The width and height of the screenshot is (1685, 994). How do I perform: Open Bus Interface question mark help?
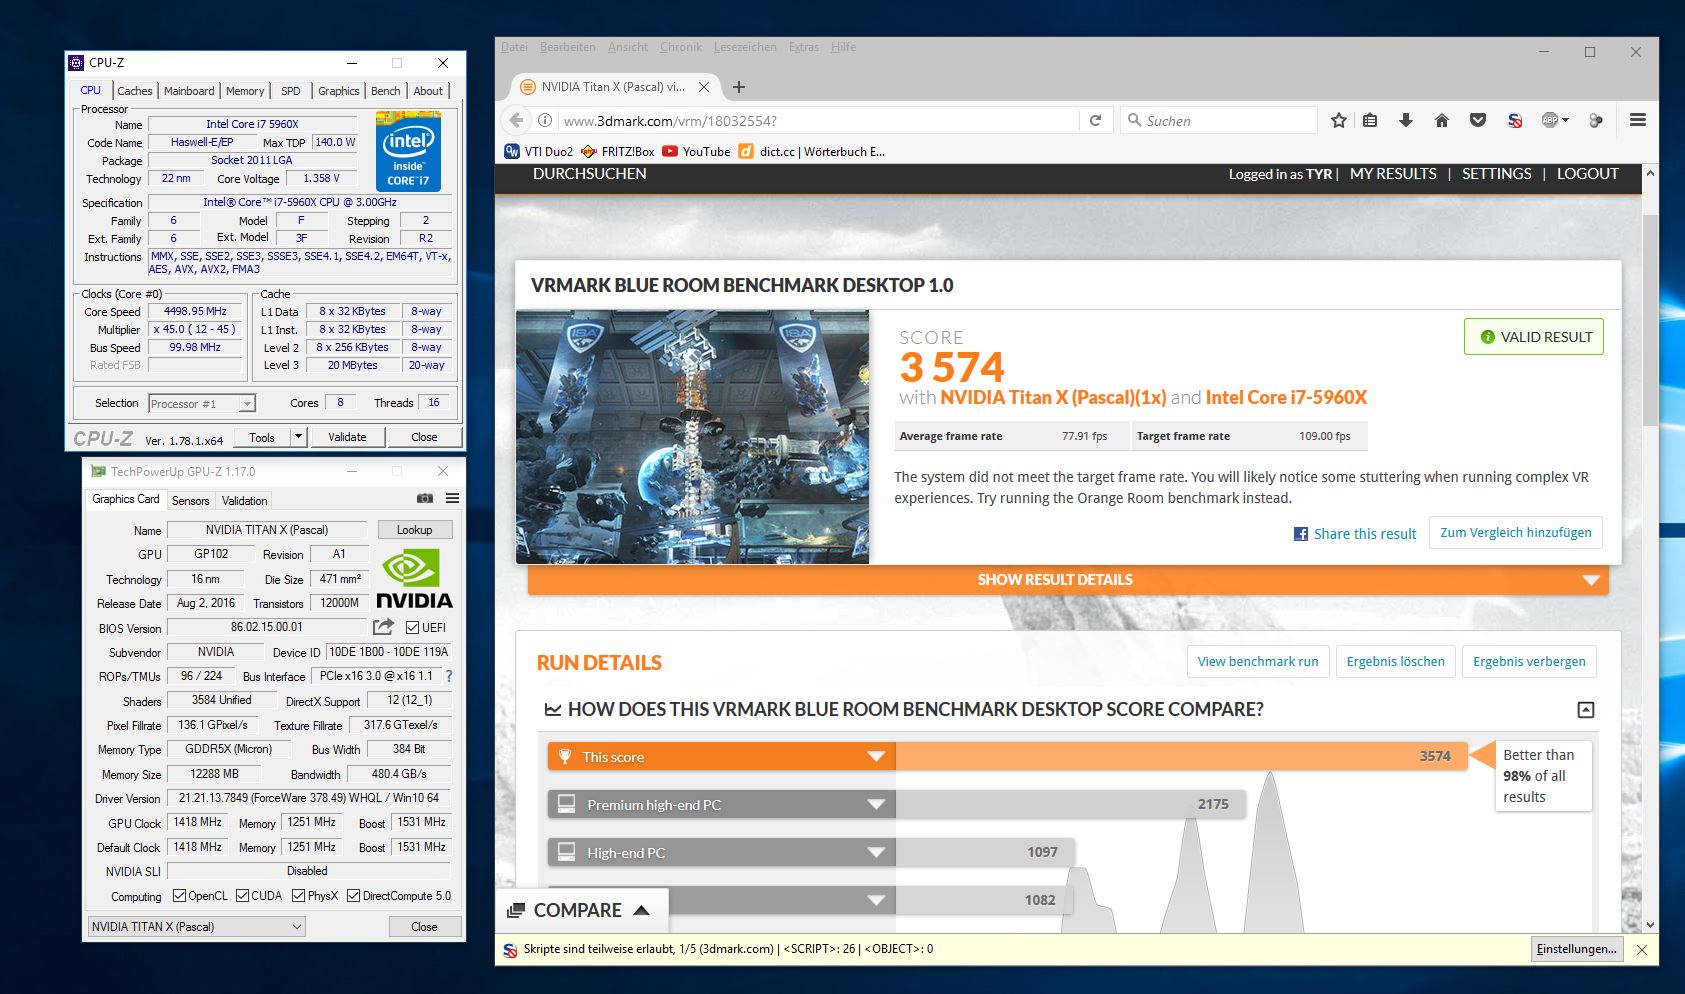(x=449, y=676)
